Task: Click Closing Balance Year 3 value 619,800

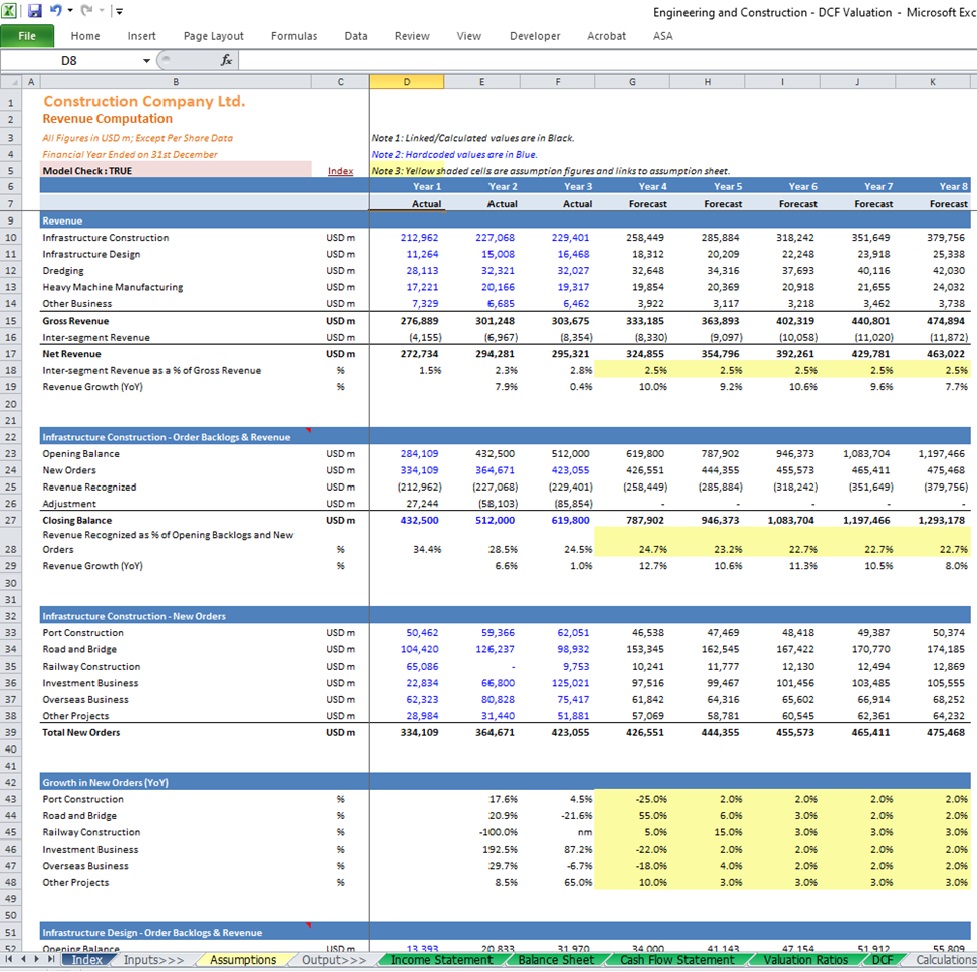Action: [x=570, y=520]
